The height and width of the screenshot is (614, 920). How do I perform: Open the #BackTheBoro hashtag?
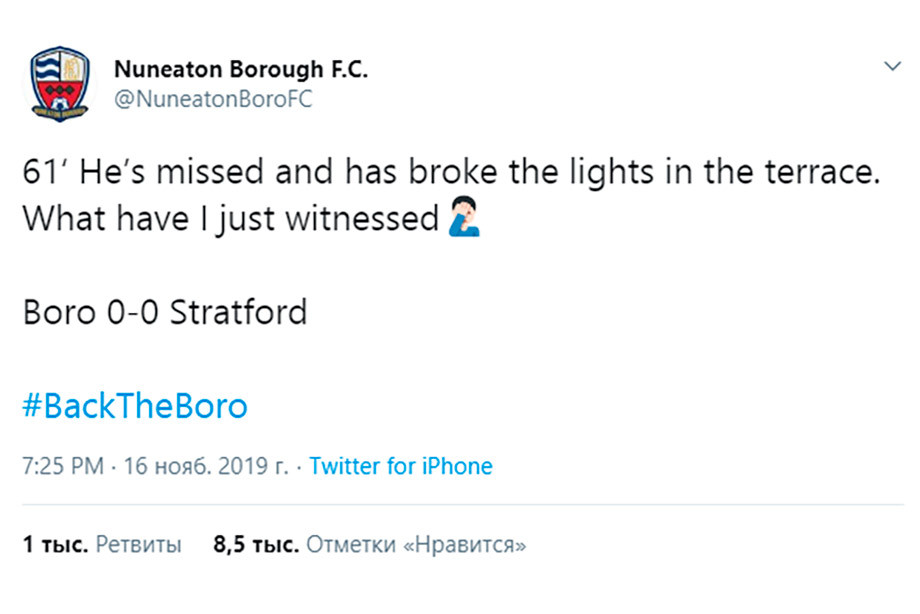point(135,406)
